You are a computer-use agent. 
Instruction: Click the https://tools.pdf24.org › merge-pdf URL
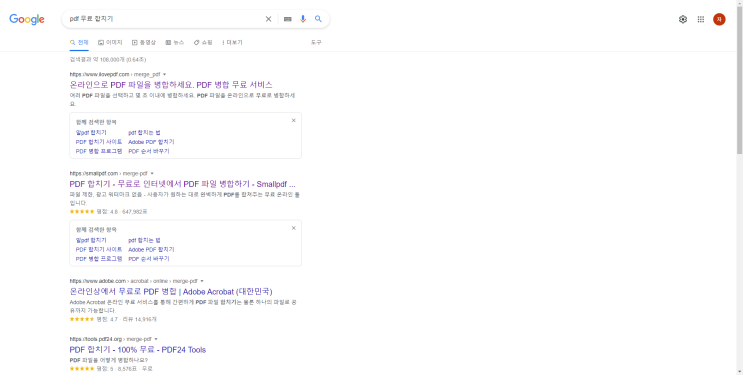tap(111, 339)
